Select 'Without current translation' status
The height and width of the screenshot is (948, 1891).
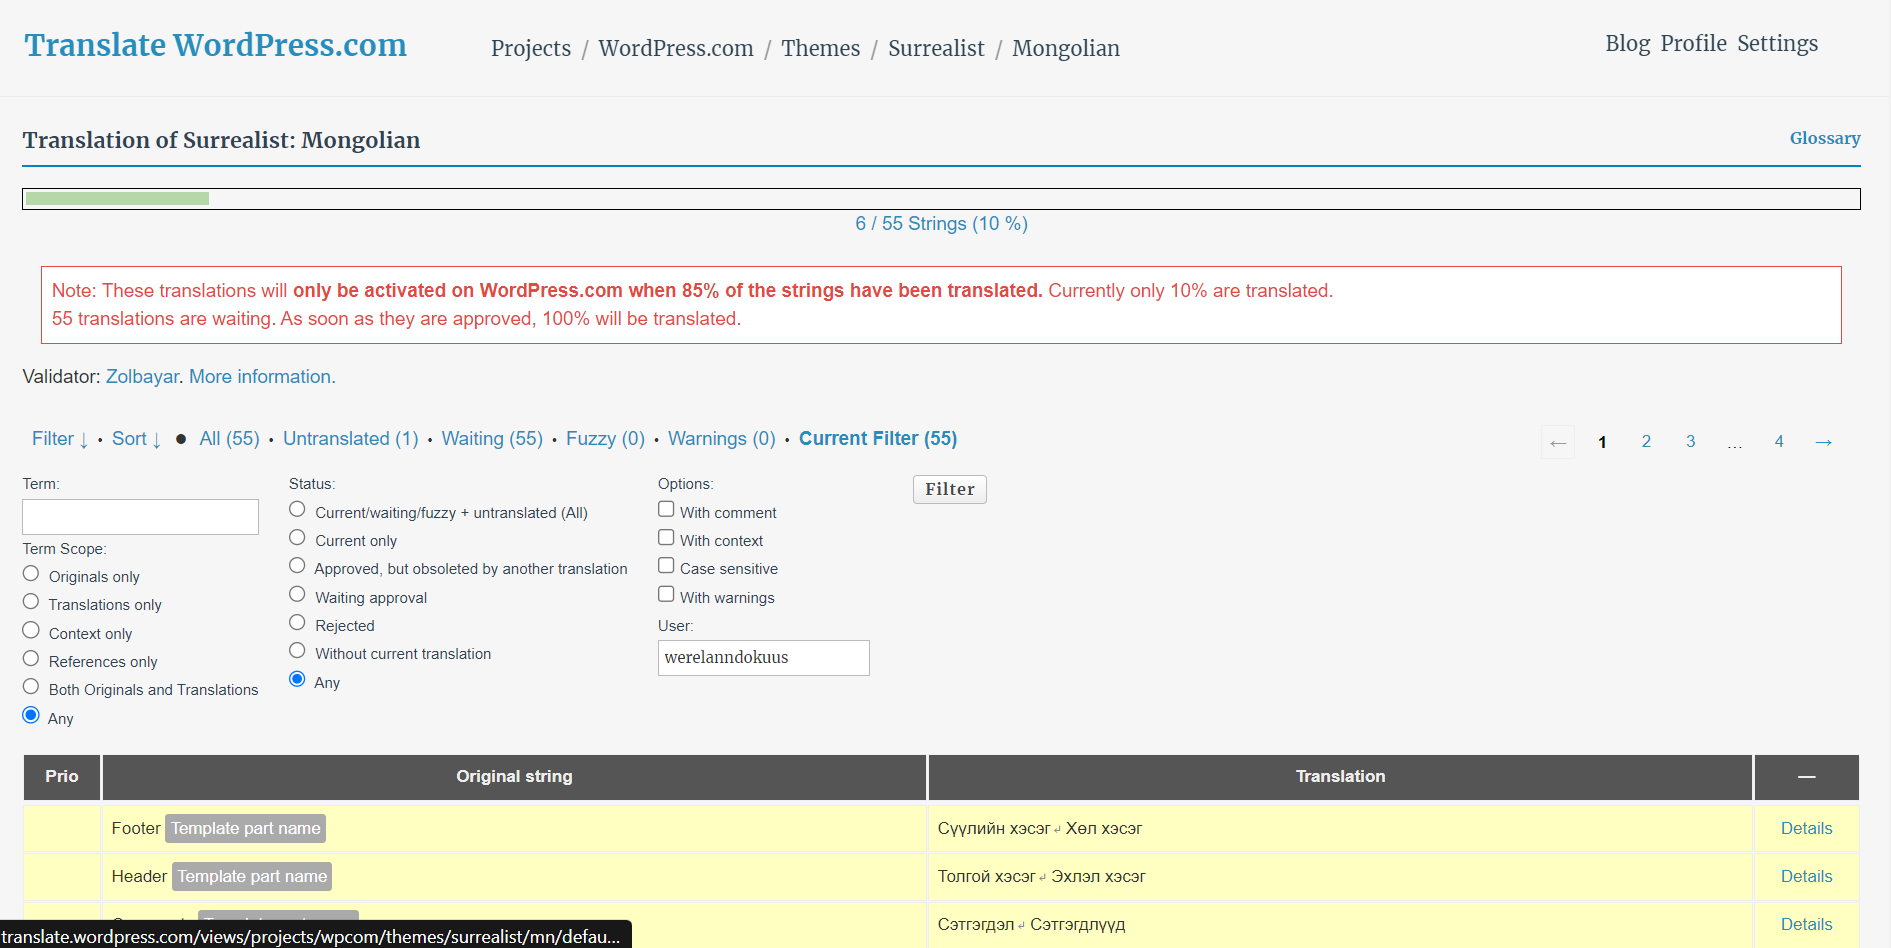297,651
